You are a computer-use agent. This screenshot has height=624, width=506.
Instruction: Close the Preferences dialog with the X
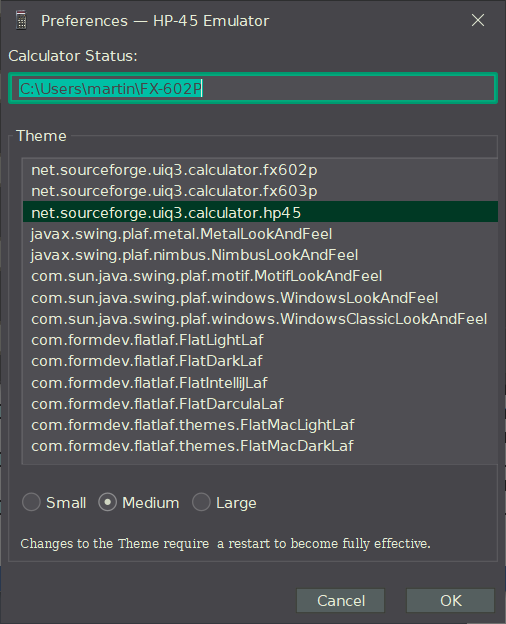pyautogui.click(x=478, y=20)
